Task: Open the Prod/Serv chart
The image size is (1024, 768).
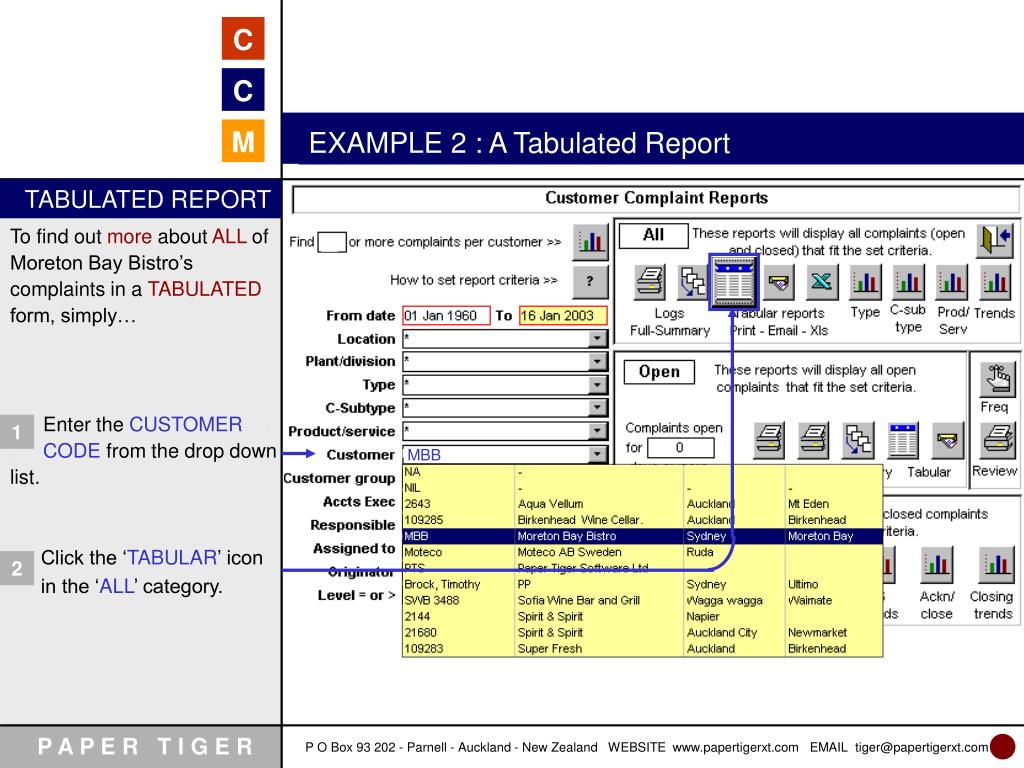Action: pyautogui.click(x=952, y=282)
